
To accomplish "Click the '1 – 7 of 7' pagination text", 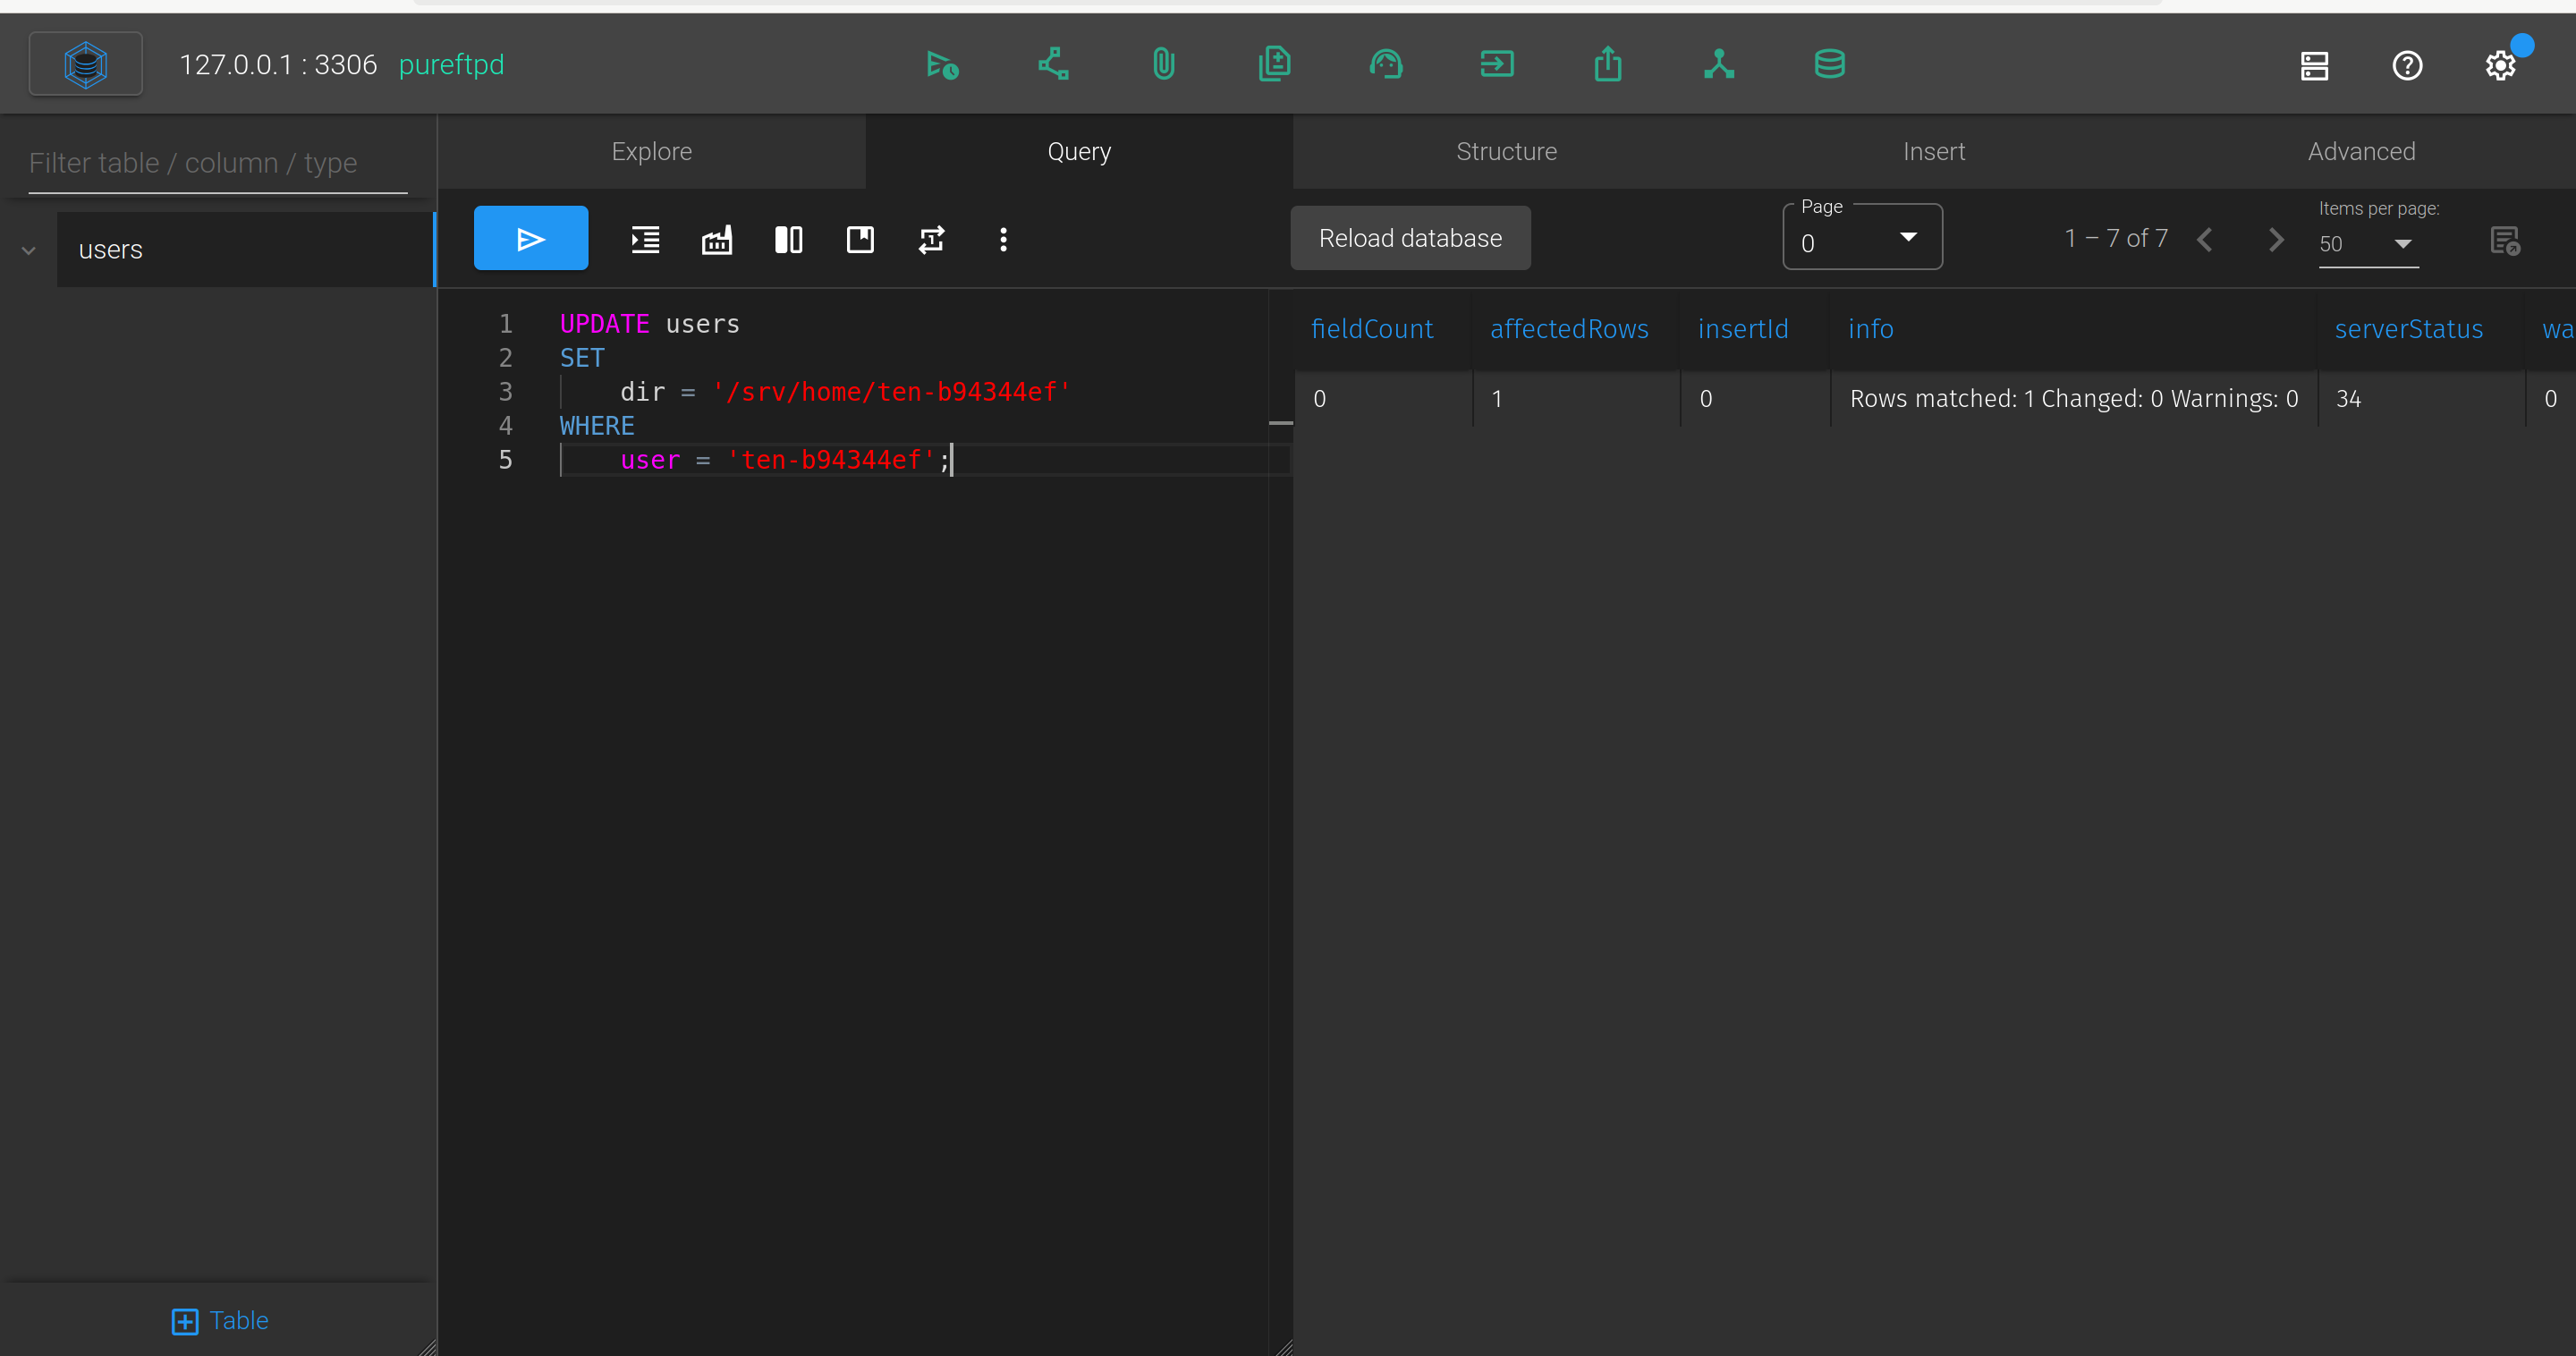I will coord(2116,238).
